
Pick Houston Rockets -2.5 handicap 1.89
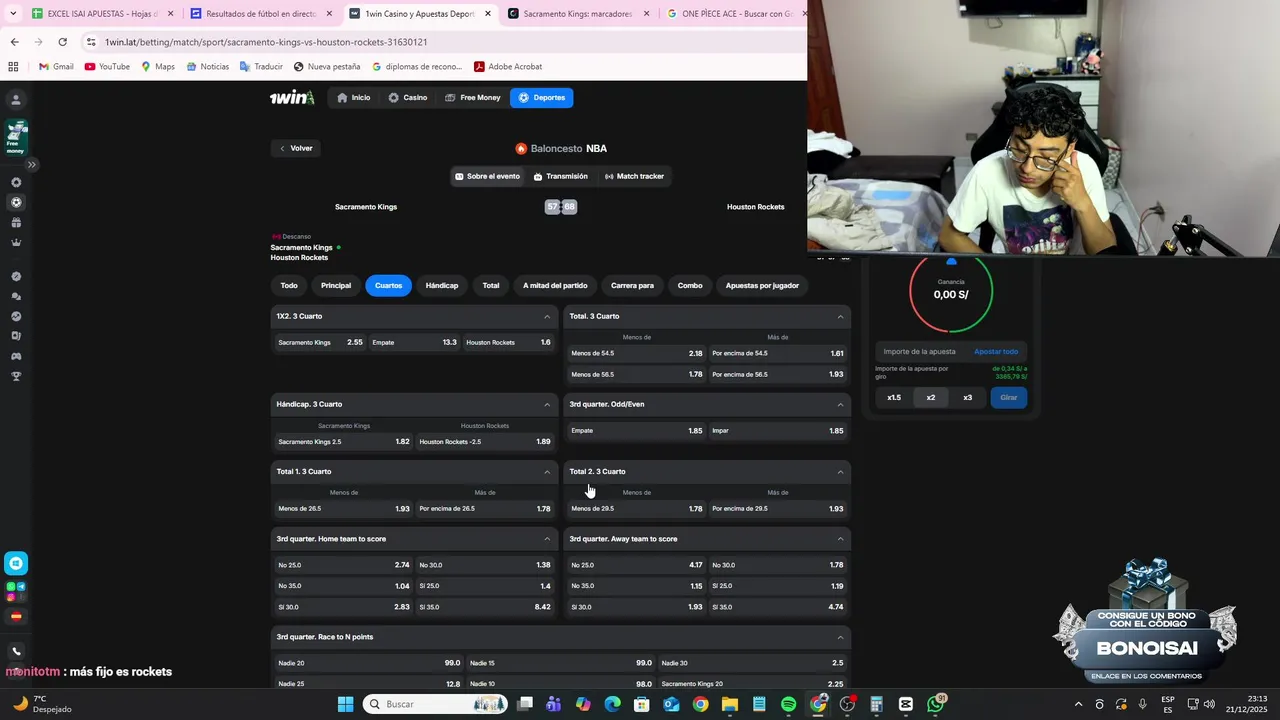click(485, 441)
